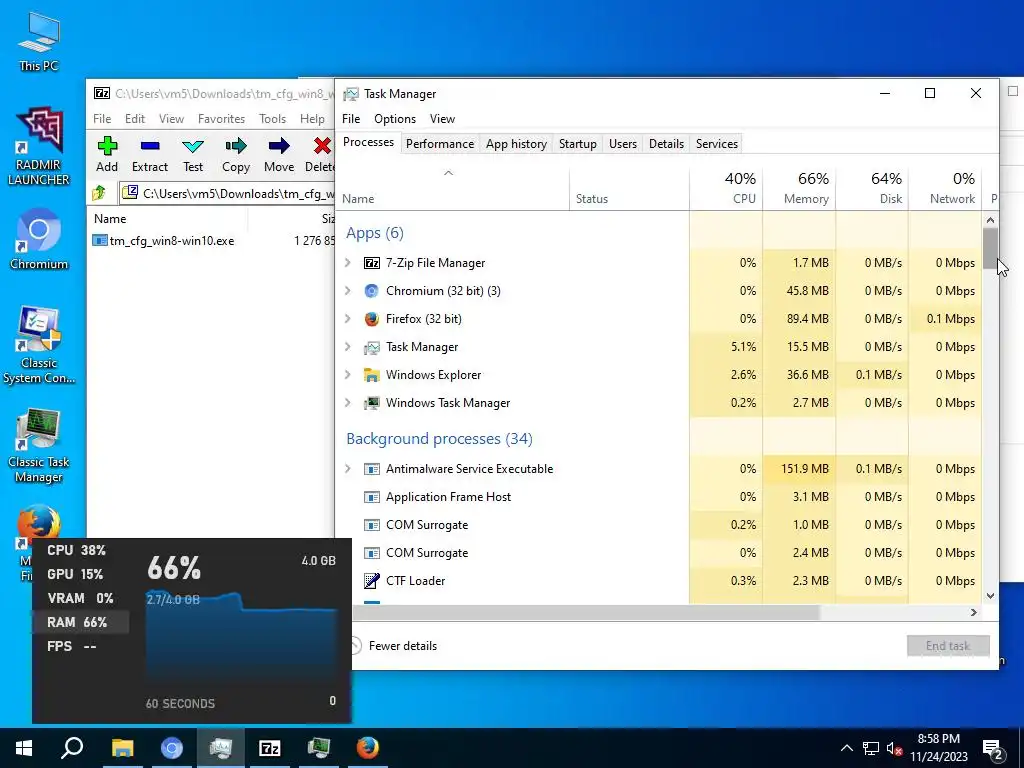The width and height of the screenshot is (1024, 768).
Task: Switch to Details tab
Action: point(666,144)
